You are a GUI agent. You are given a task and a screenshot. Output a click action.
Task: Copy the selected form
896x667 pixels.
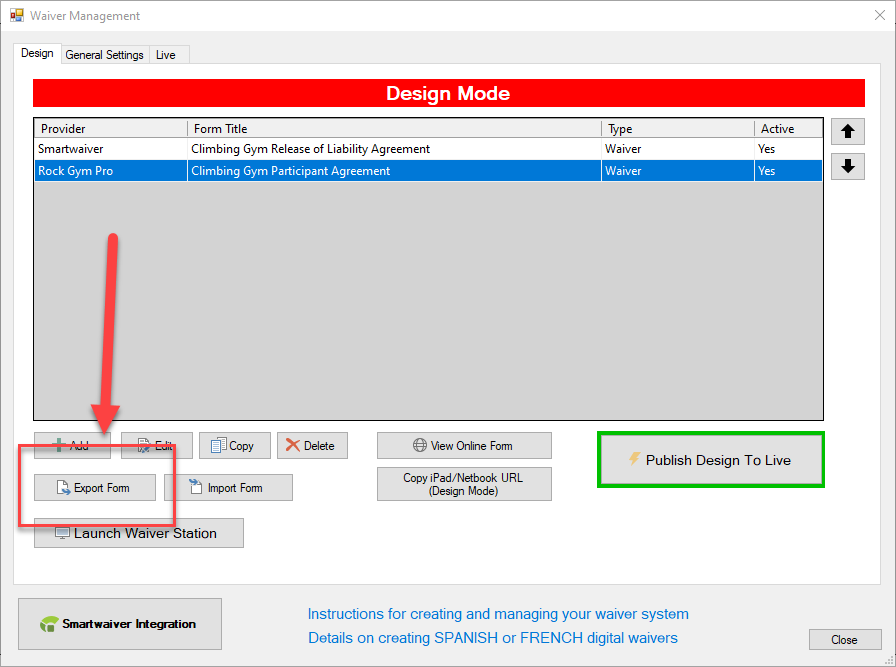tap(234, 445)
